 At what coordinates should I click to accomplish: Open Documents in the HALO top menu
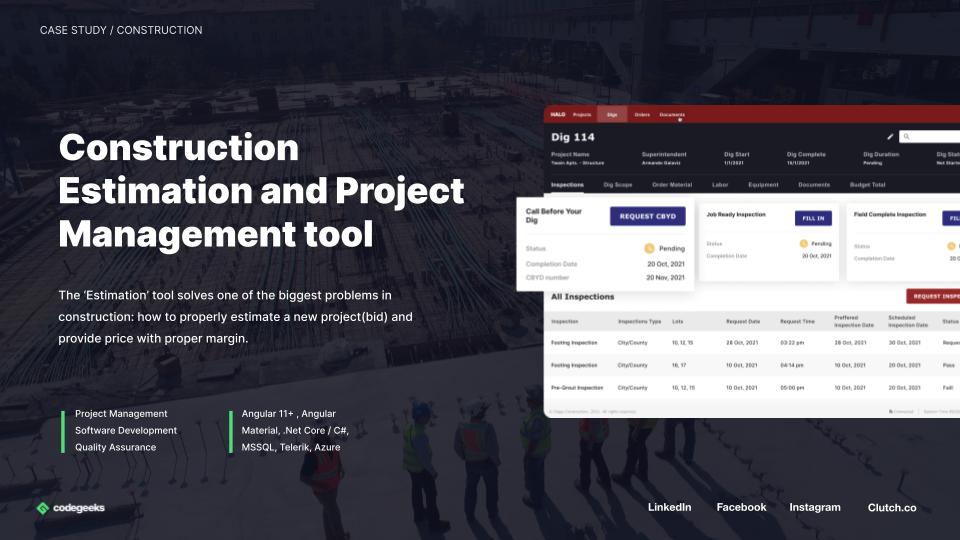point(672,114)
